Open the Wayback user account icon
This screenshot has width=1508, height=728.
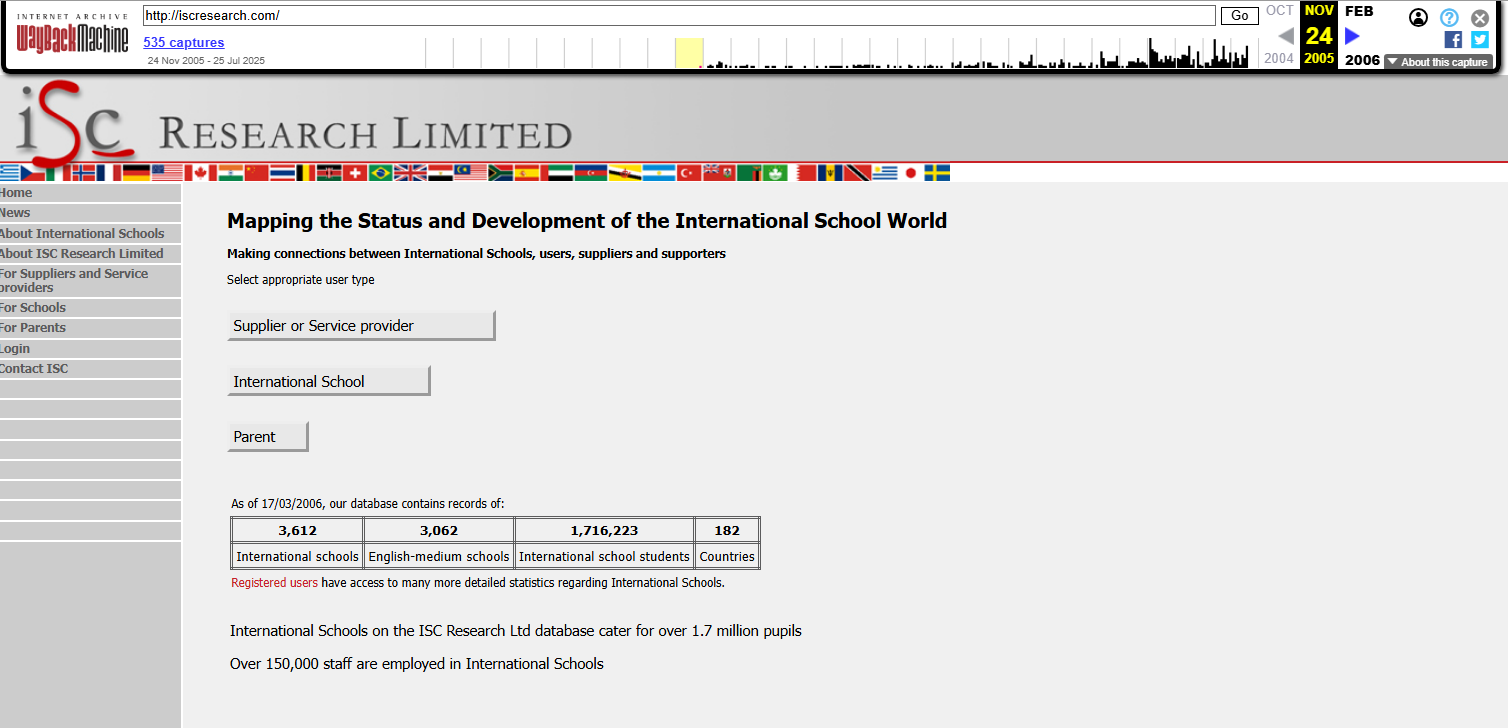coord(1418,17)
